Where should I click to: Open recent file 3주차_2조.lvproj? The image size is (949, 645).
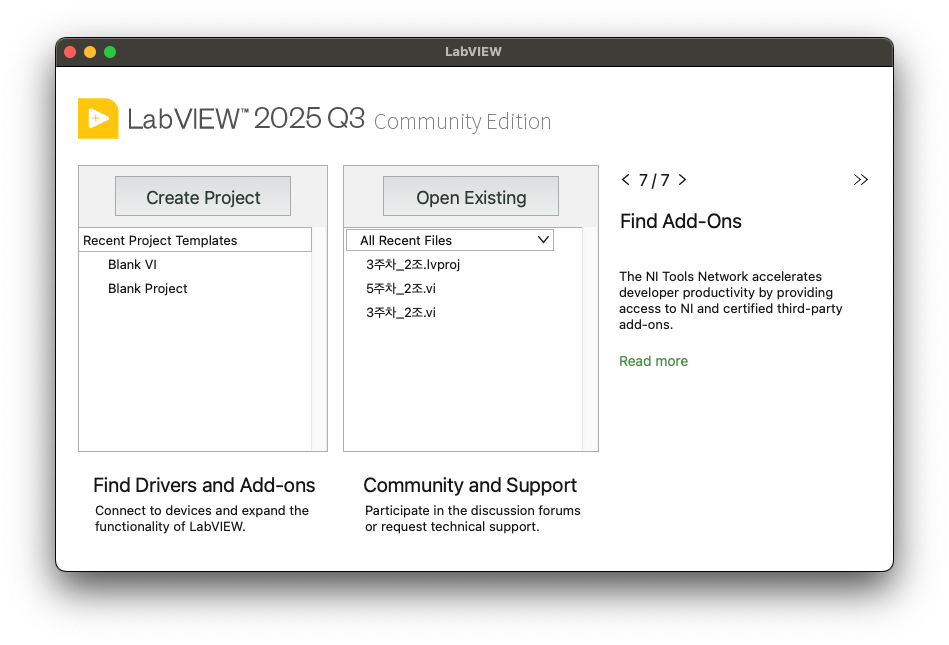click(x=413, y=264)
